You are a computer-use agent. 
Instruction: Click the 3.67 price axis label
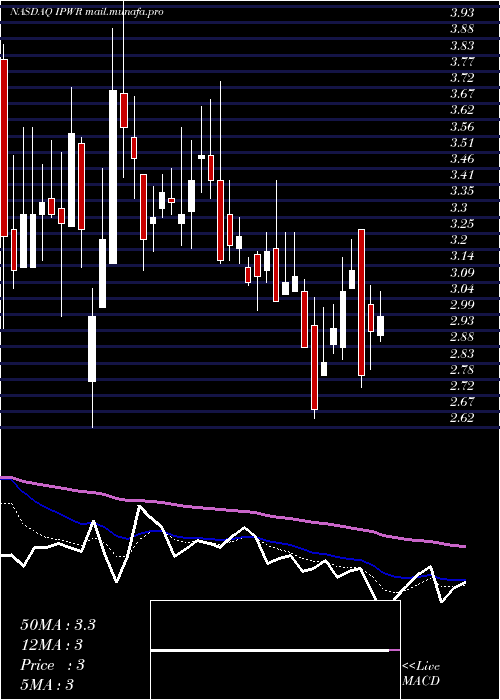coord(462,94)
